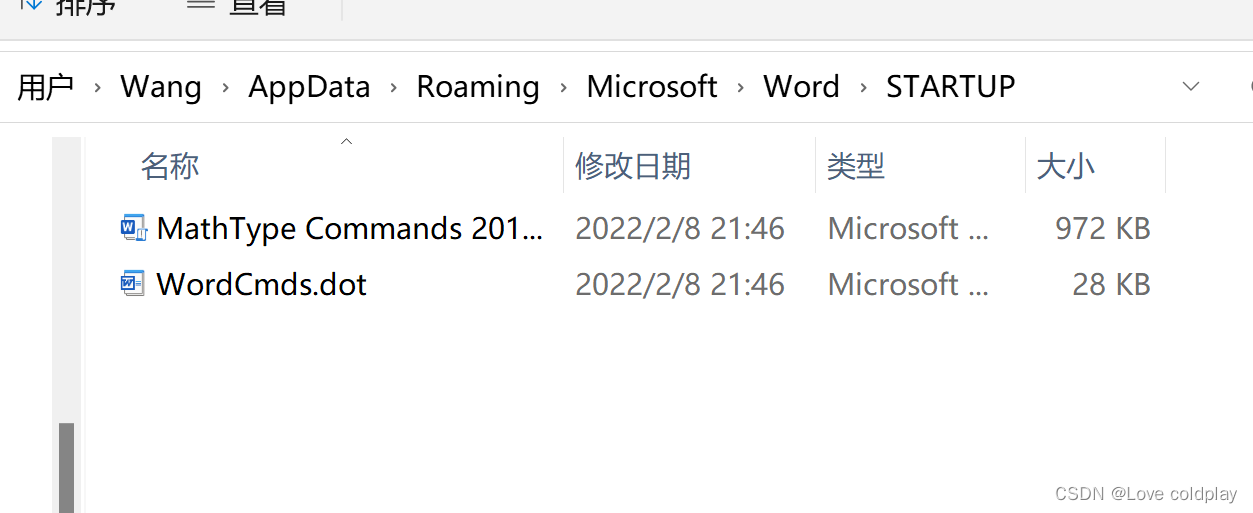Viewport: 1253px width, 513px height.
Task: Select the WordCmds.dot file name
Action: pyautogui.click(x=262, y=285)
